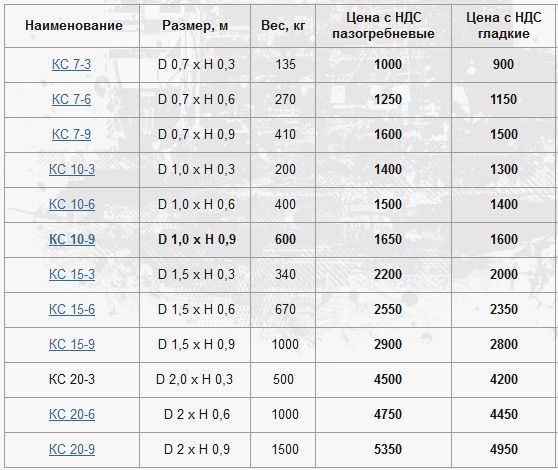The width and height of the screenshot is (558, 470).
Task: Open the КС 15-6 product link
Action: 72,310
